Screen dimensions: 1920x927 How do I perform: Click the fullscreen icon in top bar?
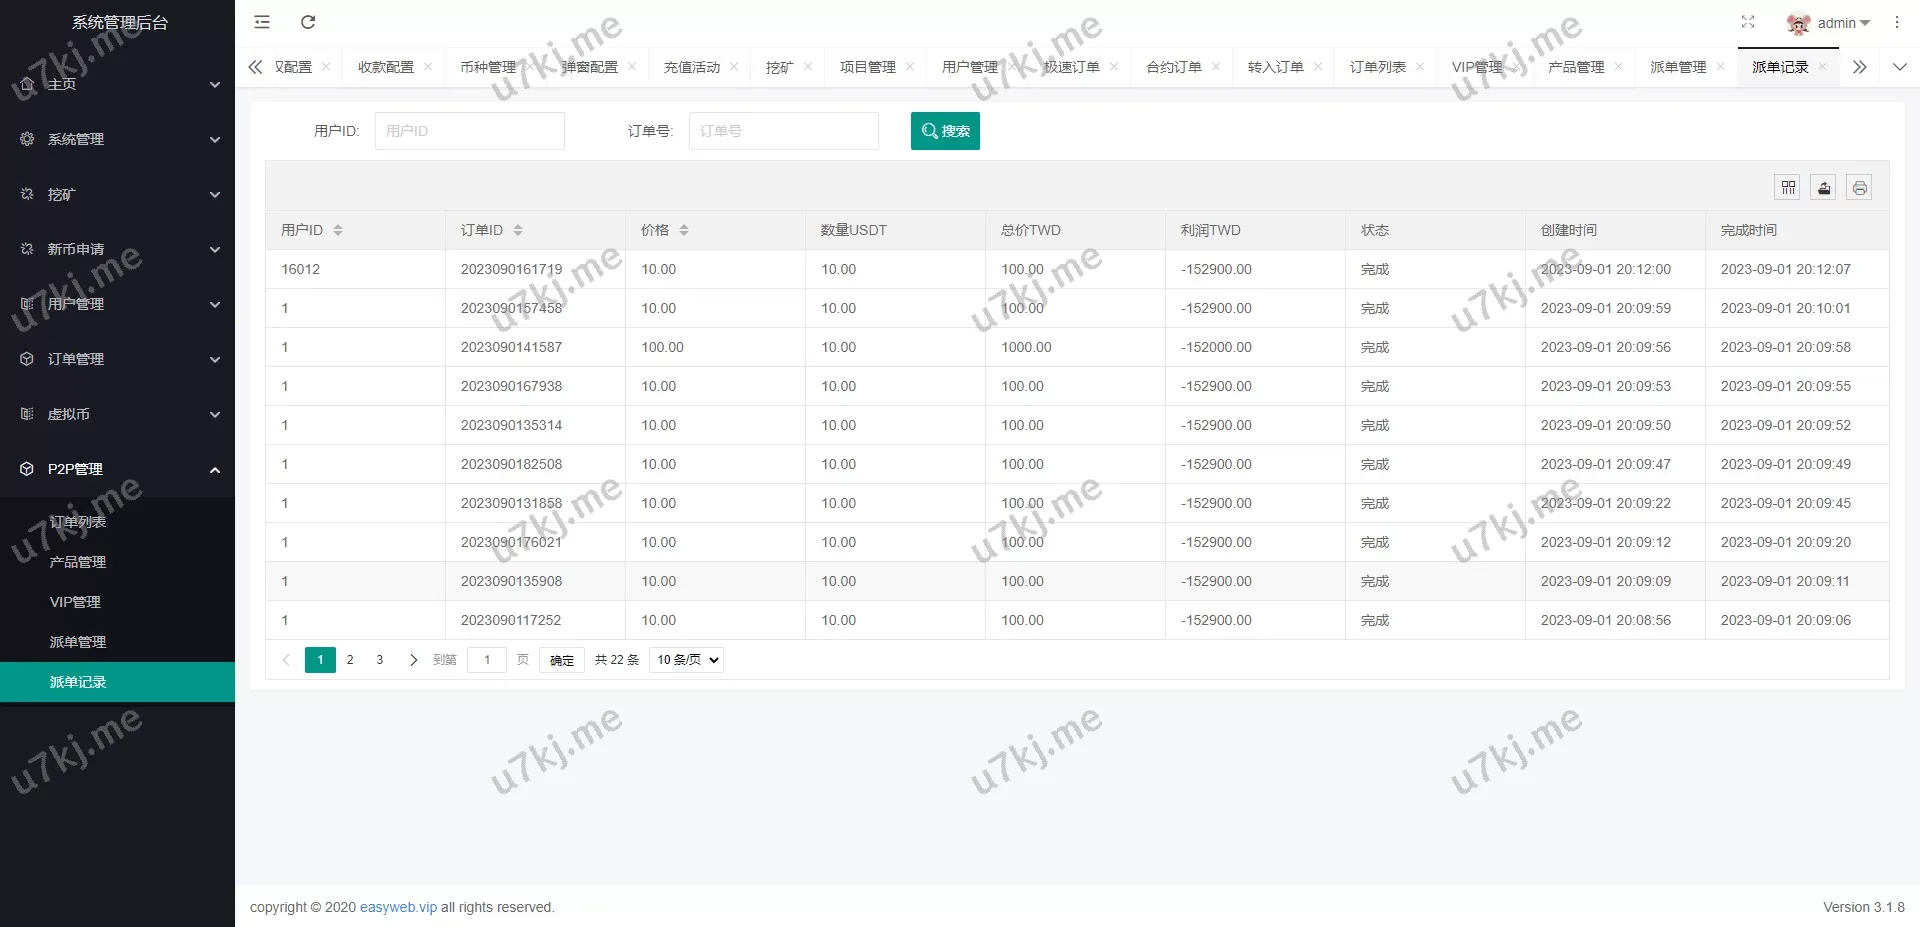pyautogui.click(x=1748, y=22)
